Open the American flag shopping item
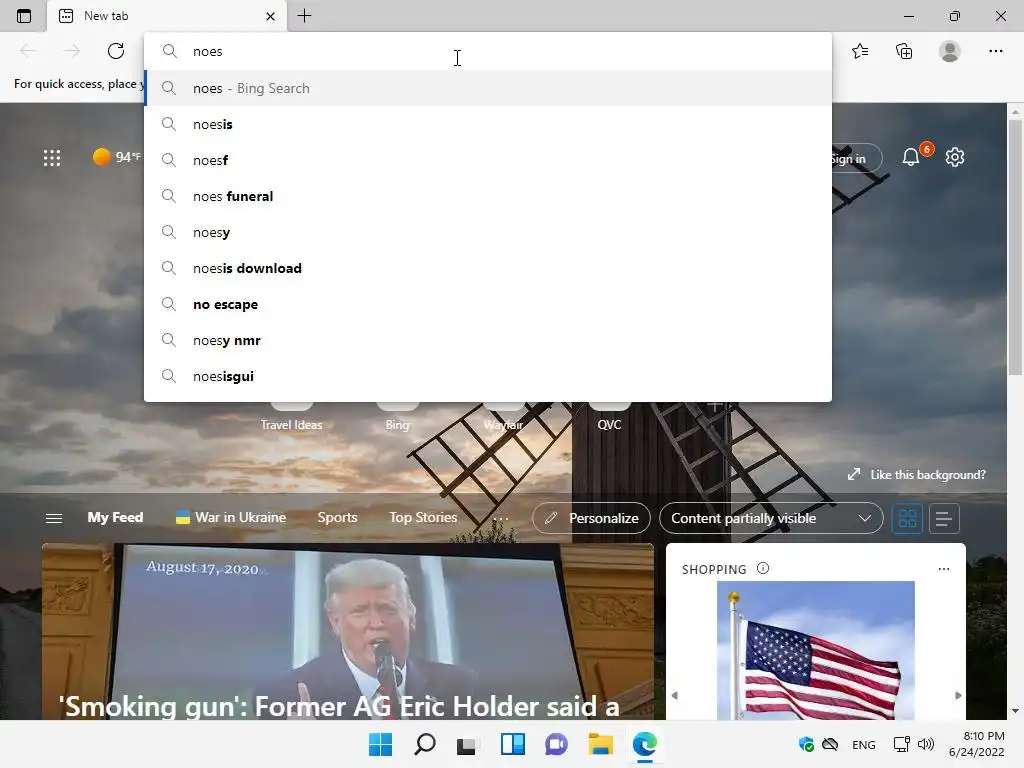The height and width of the screenshot is (768, 1024). 816,650
